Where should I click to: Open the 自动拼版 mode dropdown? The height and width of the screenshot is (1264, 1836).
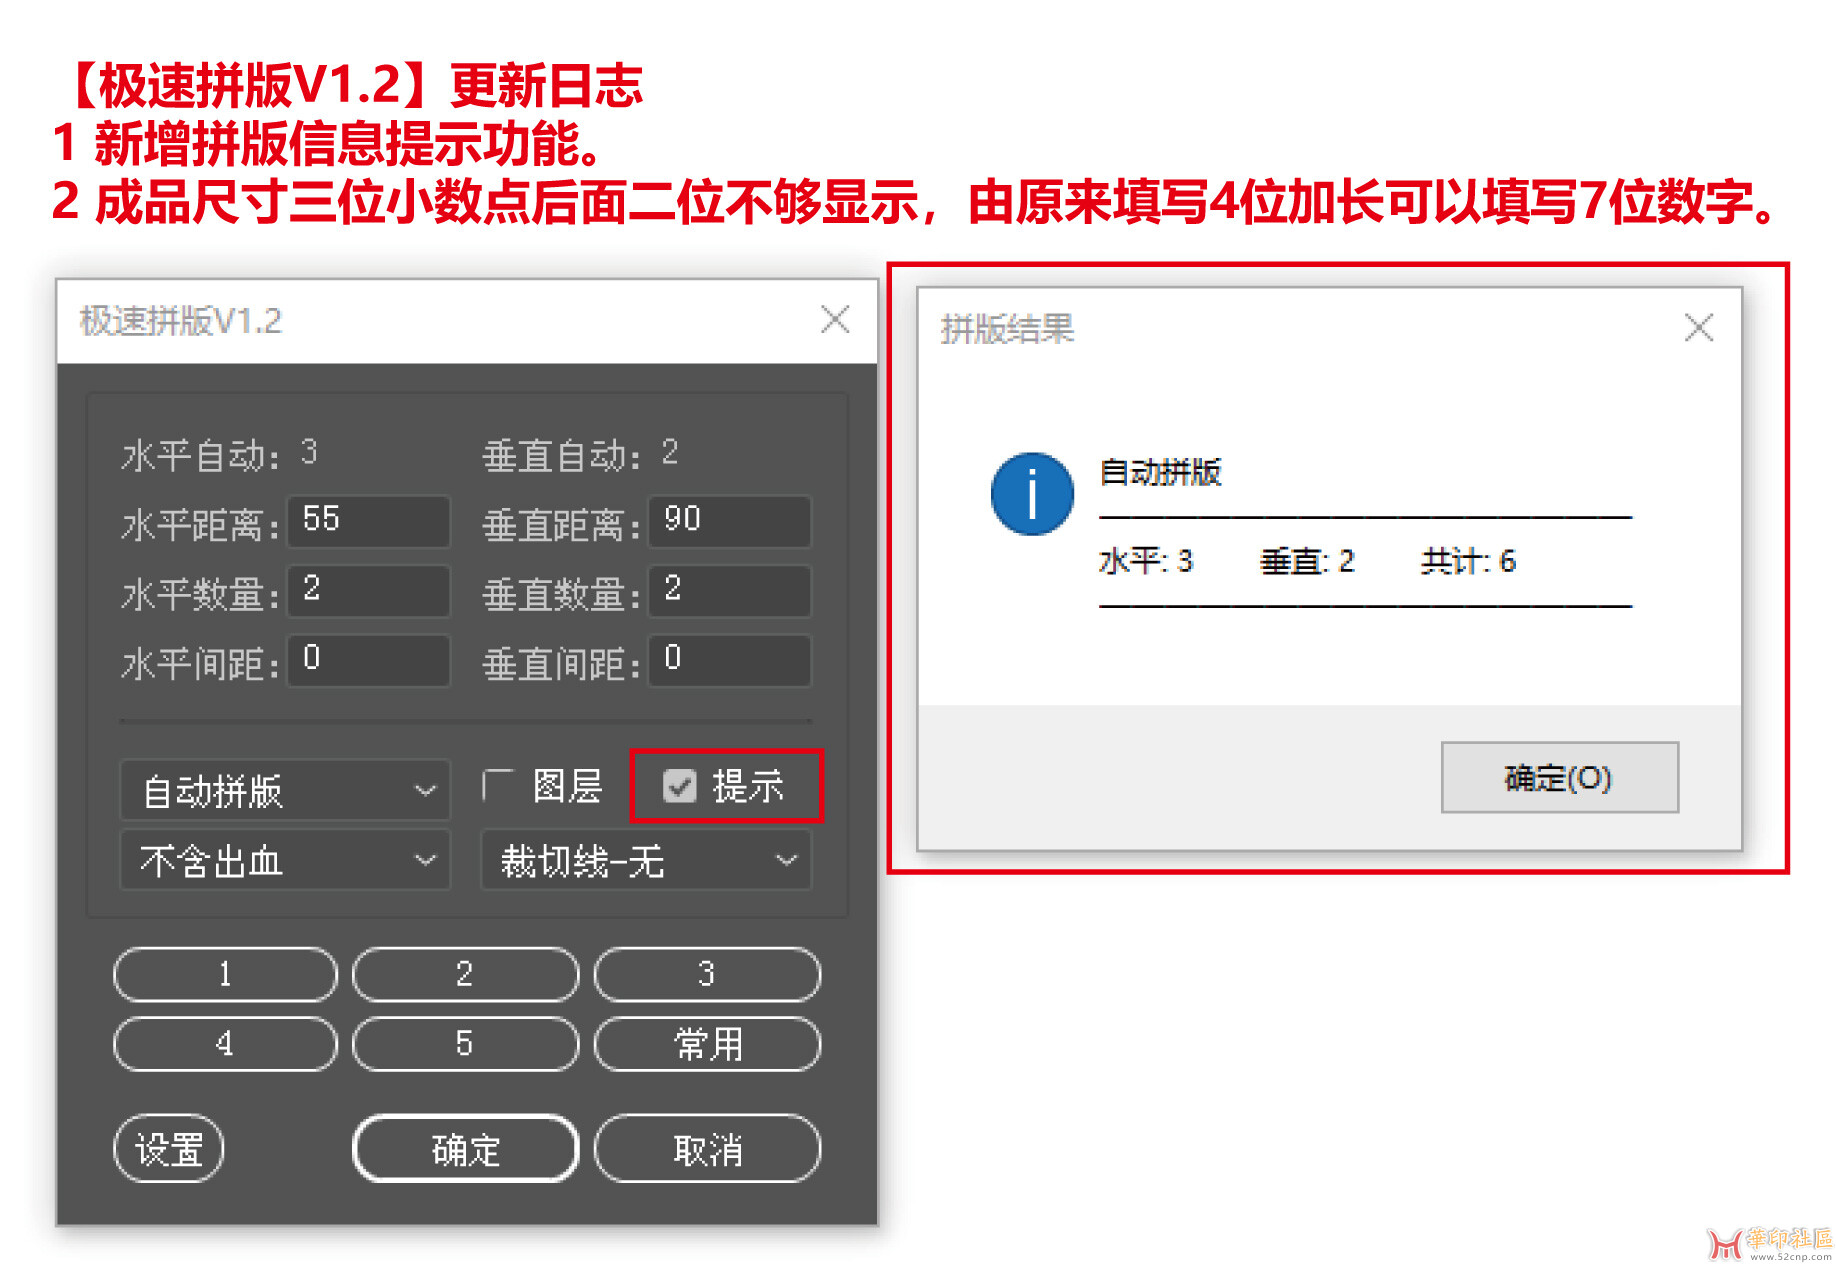coord(285,790)
